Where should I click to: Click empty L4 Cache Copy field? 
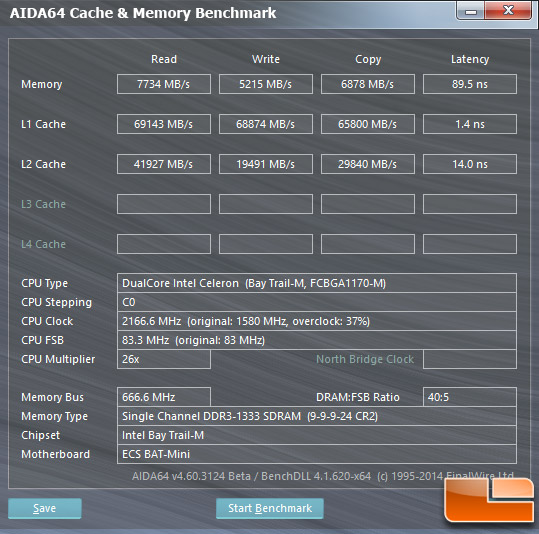tap(368, 244)
